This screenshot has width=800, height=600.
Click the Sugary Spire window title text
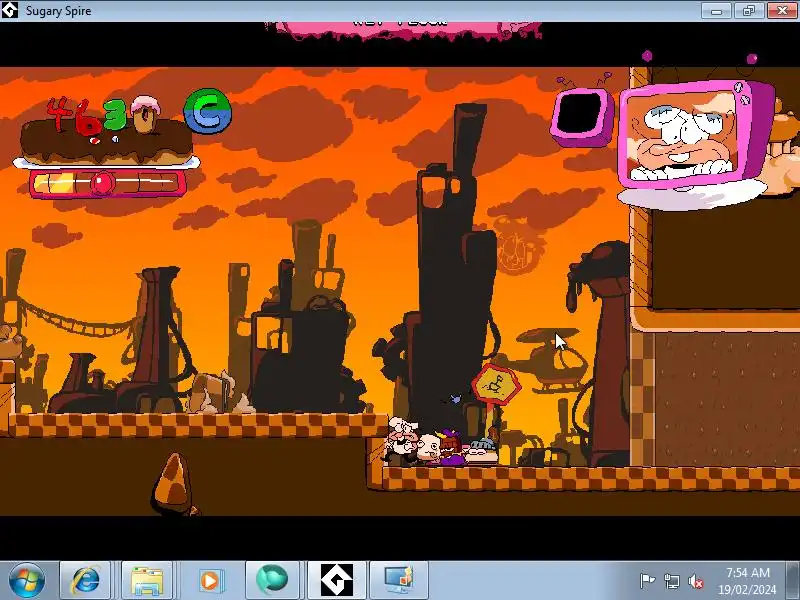click(x=59, y=11)
